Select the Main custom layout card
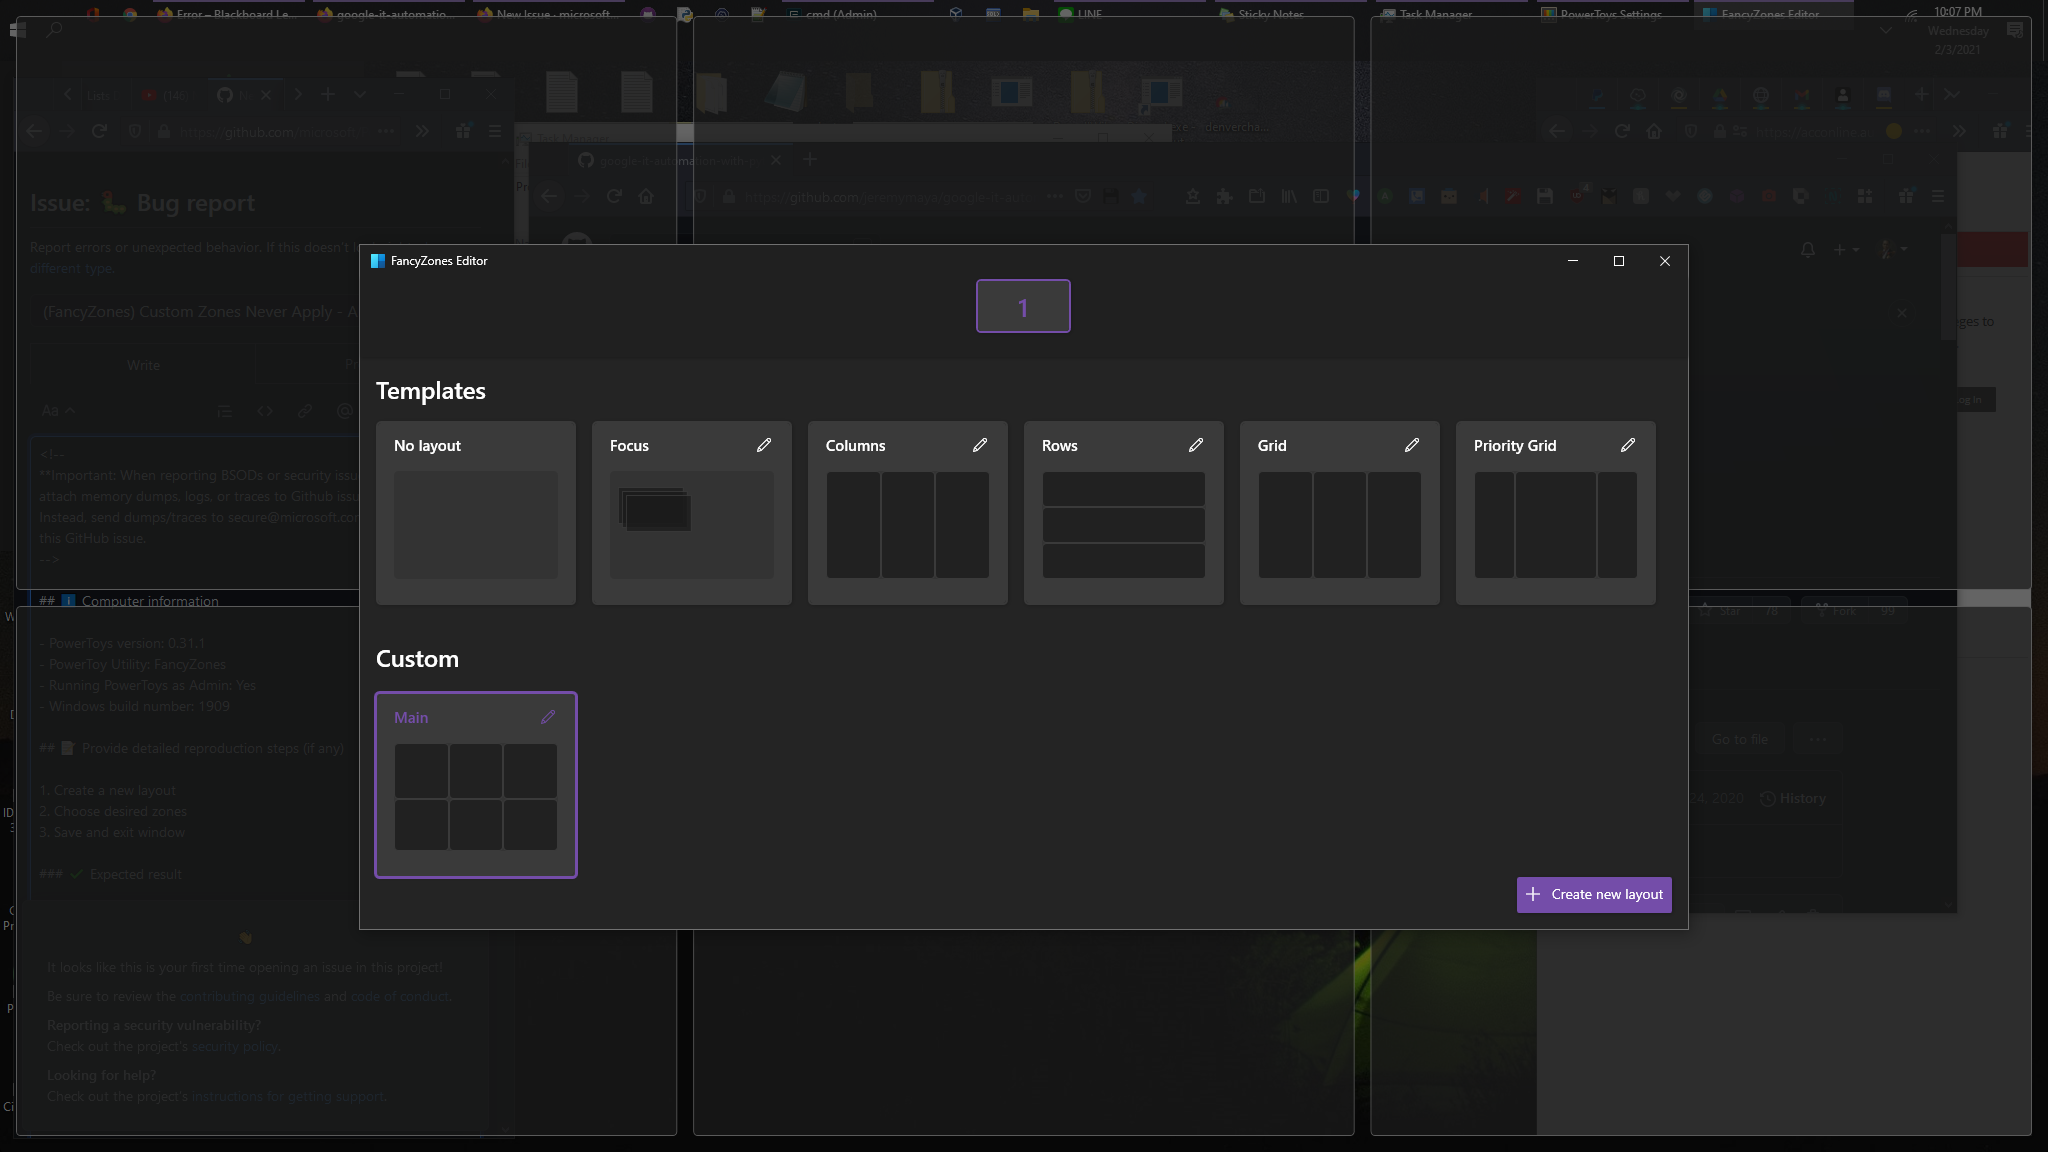The image size is (2048, 1152). (x=476, y=796)
